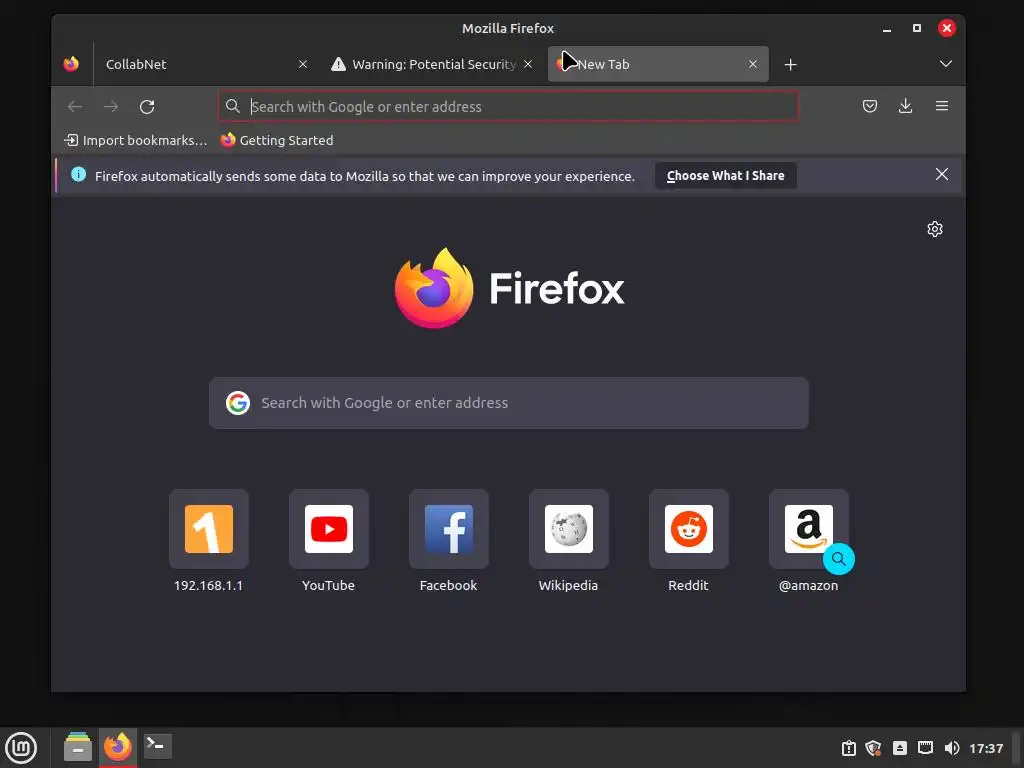Screen dimensions: 1024x768
Task: Open the Linux Mint start menu
Action: 21,748
